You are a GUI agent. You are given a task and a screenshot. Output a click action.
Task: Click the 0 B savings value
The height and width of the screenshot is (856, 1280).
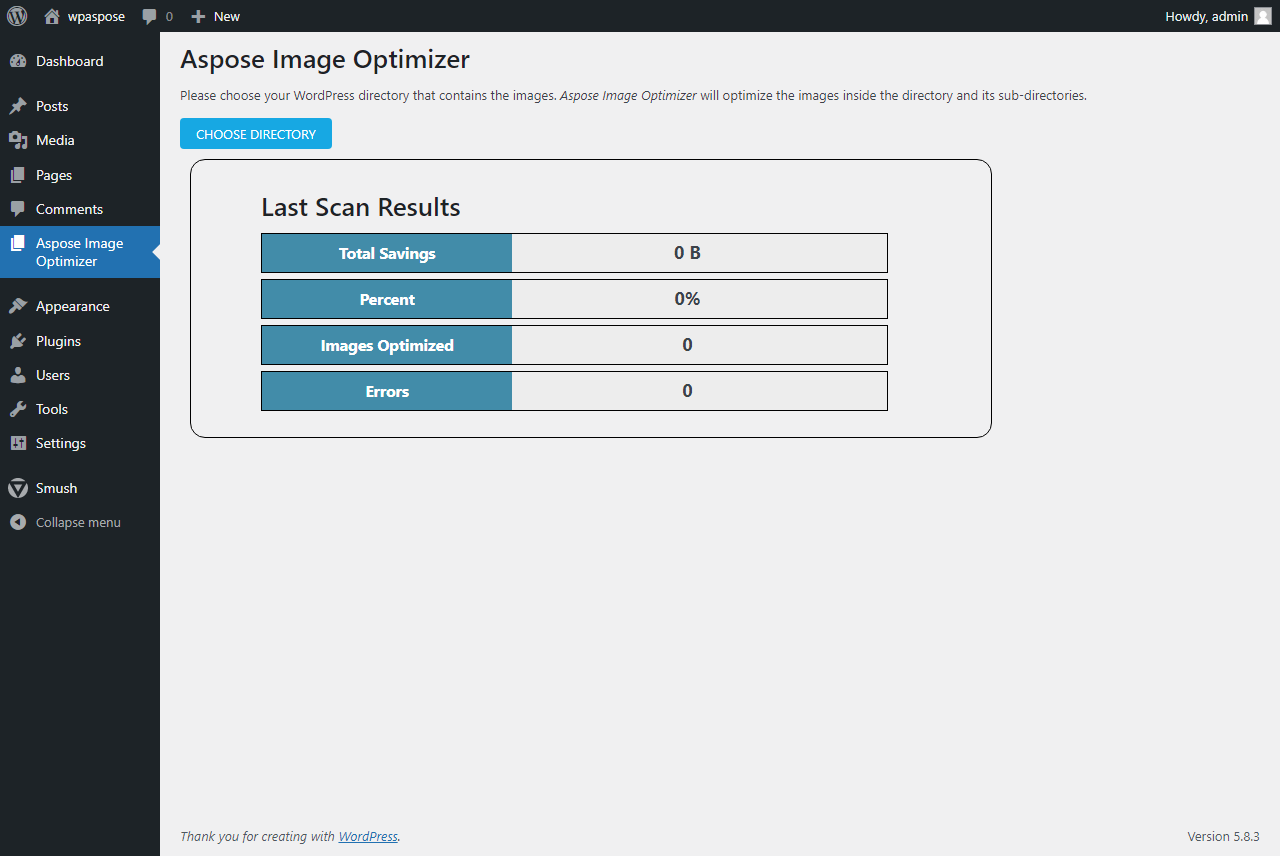(687, 253)
